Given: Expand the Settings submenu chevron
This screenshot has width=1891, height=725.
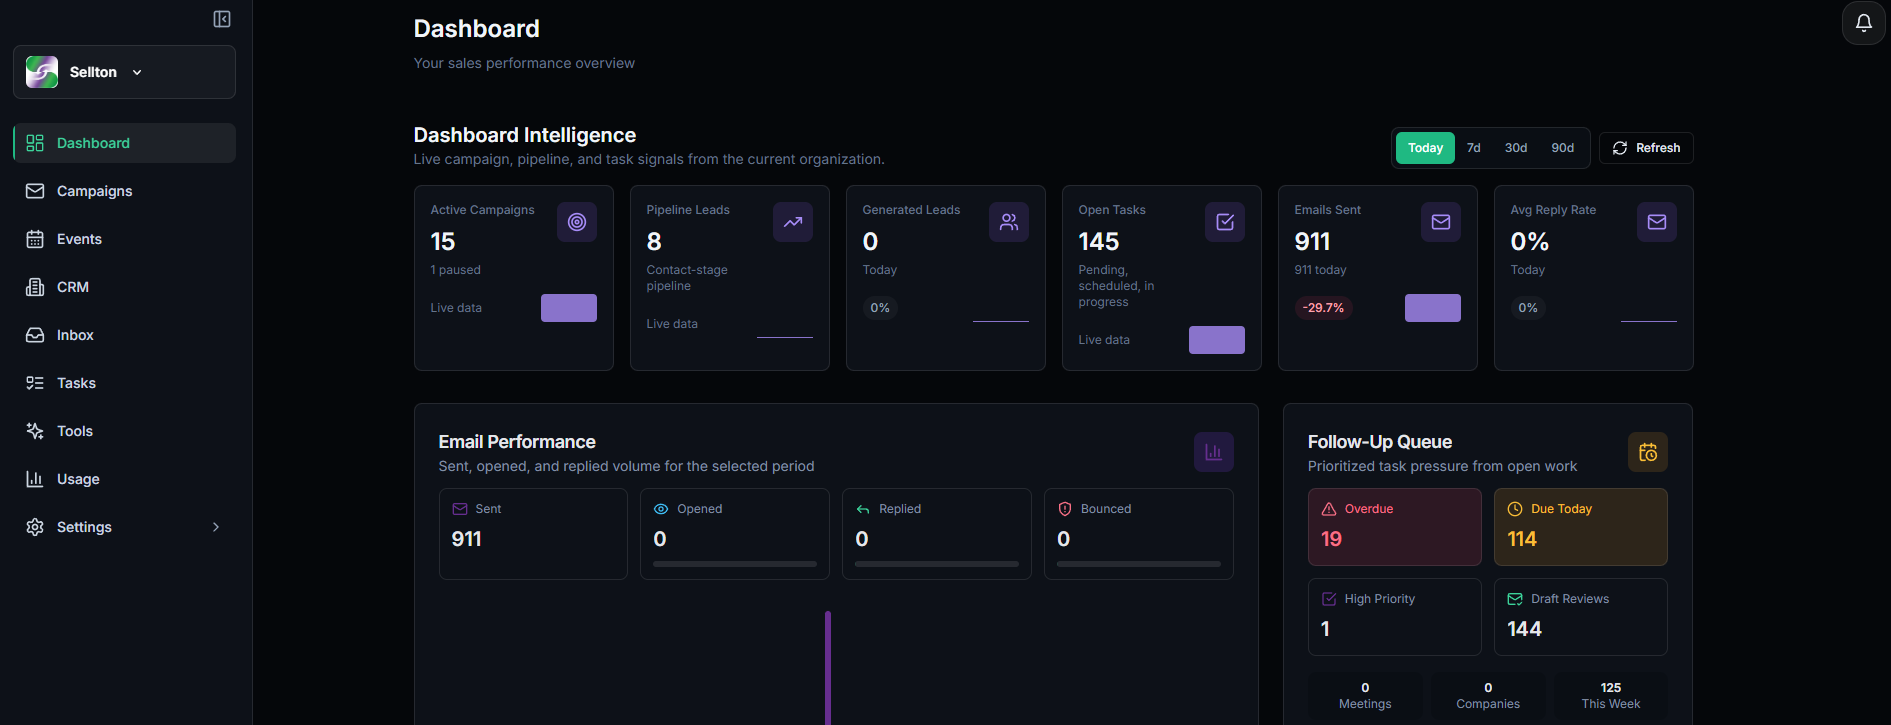Looking at the screenshot, I should click(x=216, y=527).
